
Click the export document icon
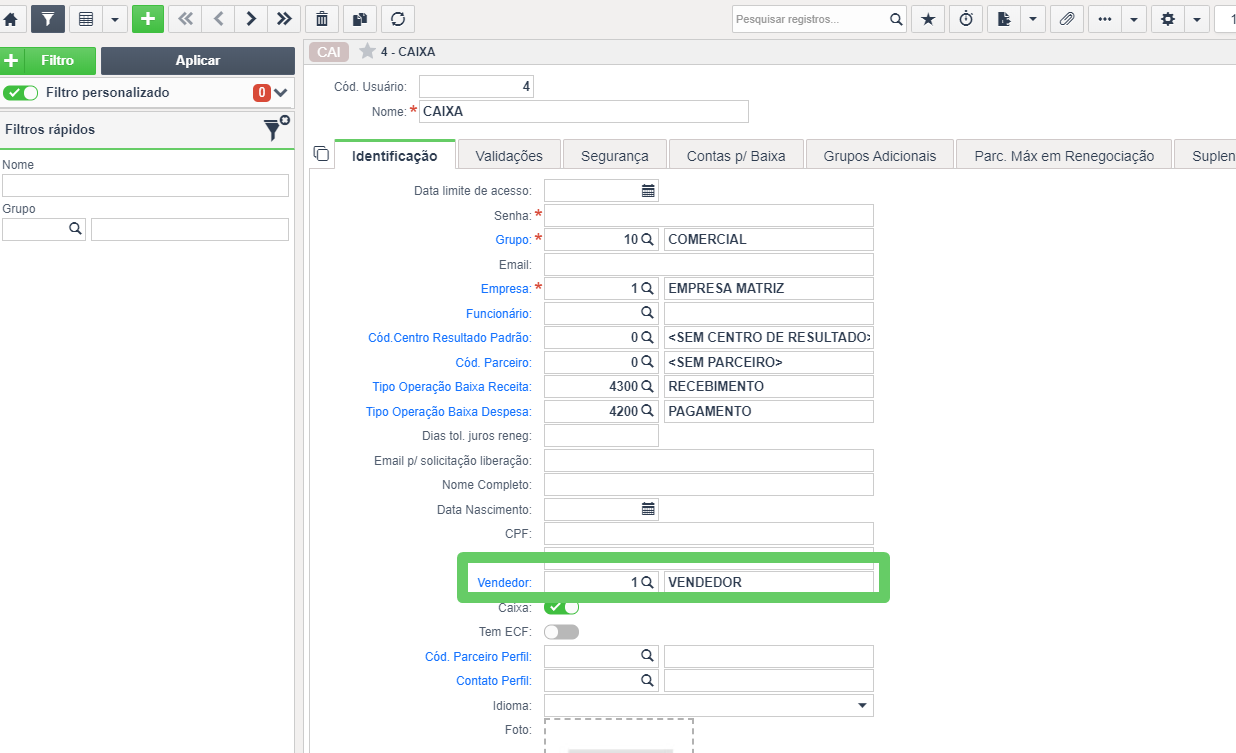pos(1004,18)
